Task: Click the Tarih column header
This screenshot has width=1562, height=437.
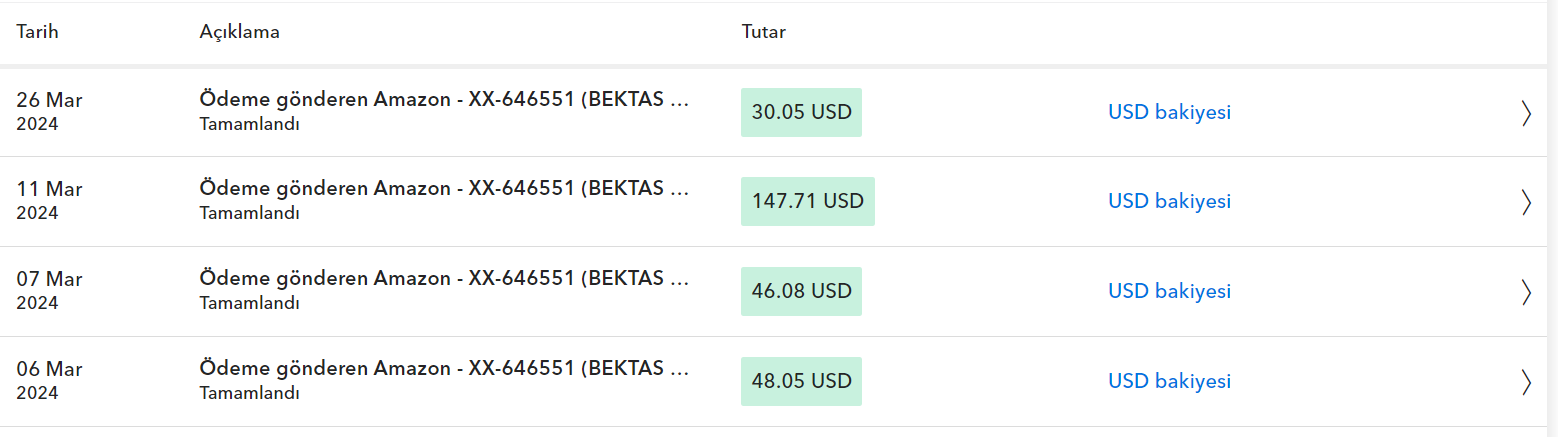Action: 37,31
